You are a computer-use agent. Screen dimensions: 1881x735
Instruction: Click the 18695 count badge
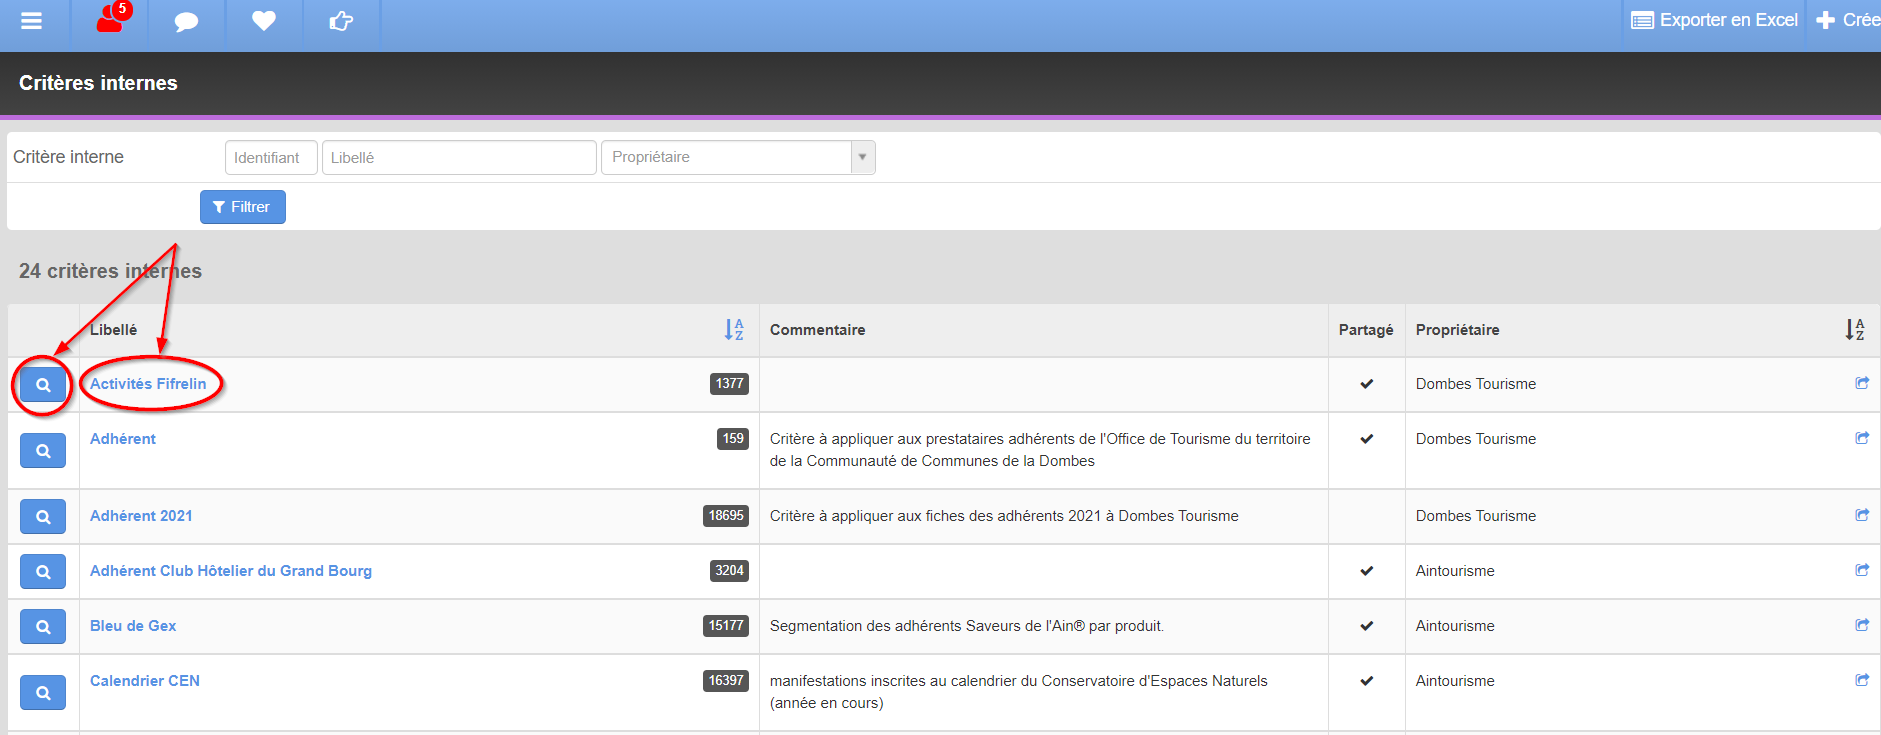click(x=726, y=516)
